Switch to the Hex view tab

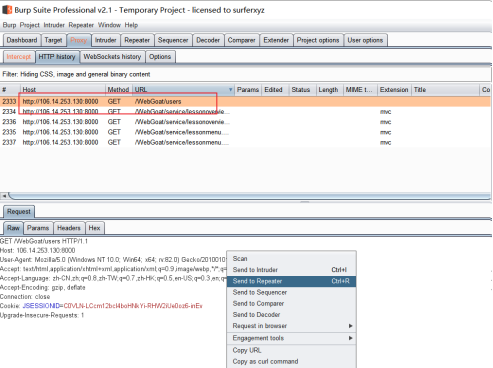(94, 228)
